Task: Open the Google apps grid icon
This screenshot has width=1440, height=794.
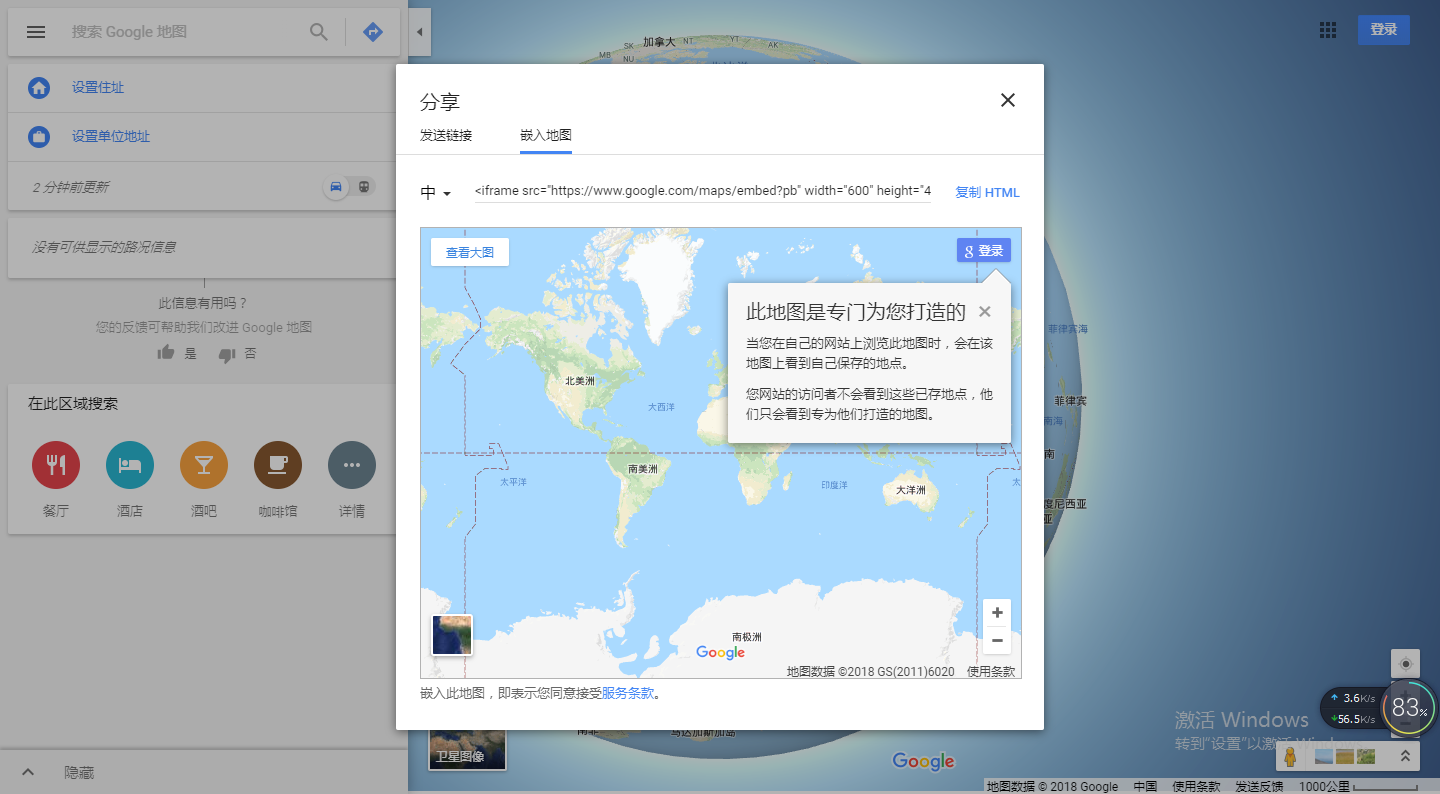Action: pos(1328,30)
